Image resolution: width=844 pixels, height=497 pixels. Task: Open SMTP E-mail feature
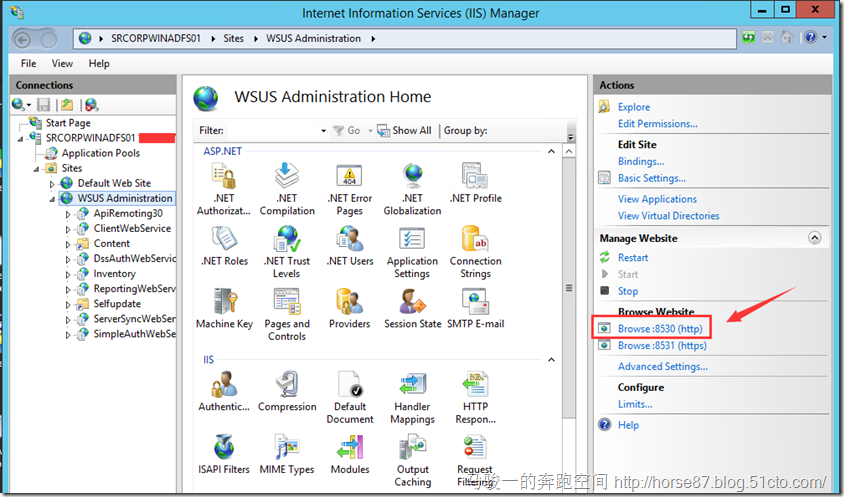(x=476, y=309)
